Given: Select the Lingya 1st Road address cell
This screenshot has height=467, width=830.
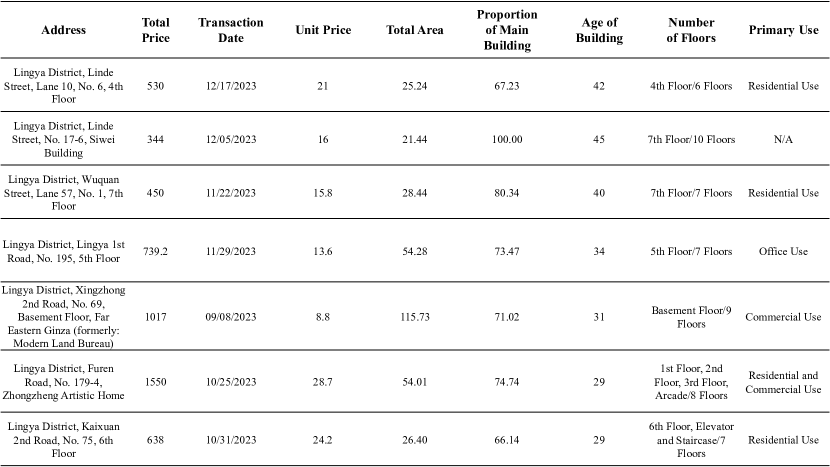Looking at the screenshot, I should point(63,251).
